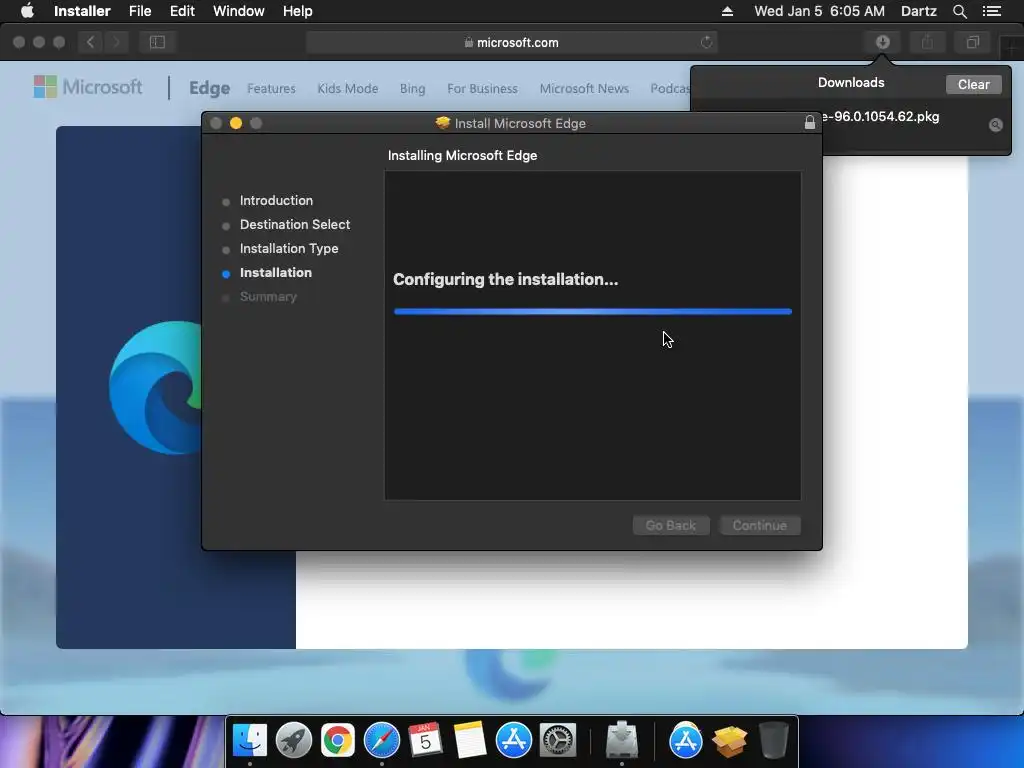The image size is (1024, 768).
Task: Open the App Store icon beside Installer in Dock
Action: tap(685, 740)
